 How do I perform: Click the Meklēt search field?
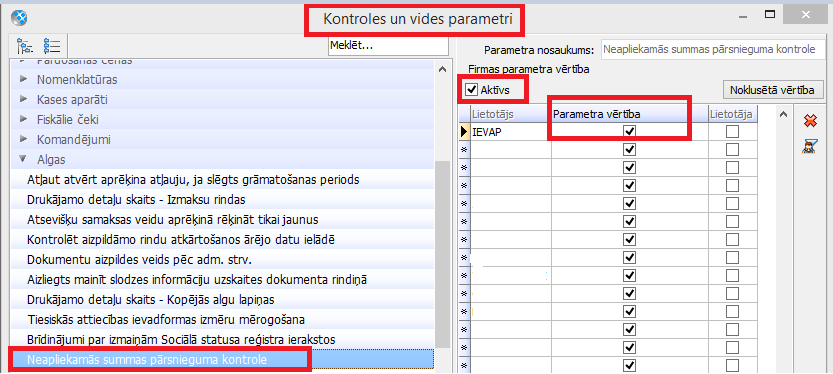point(388,46)
